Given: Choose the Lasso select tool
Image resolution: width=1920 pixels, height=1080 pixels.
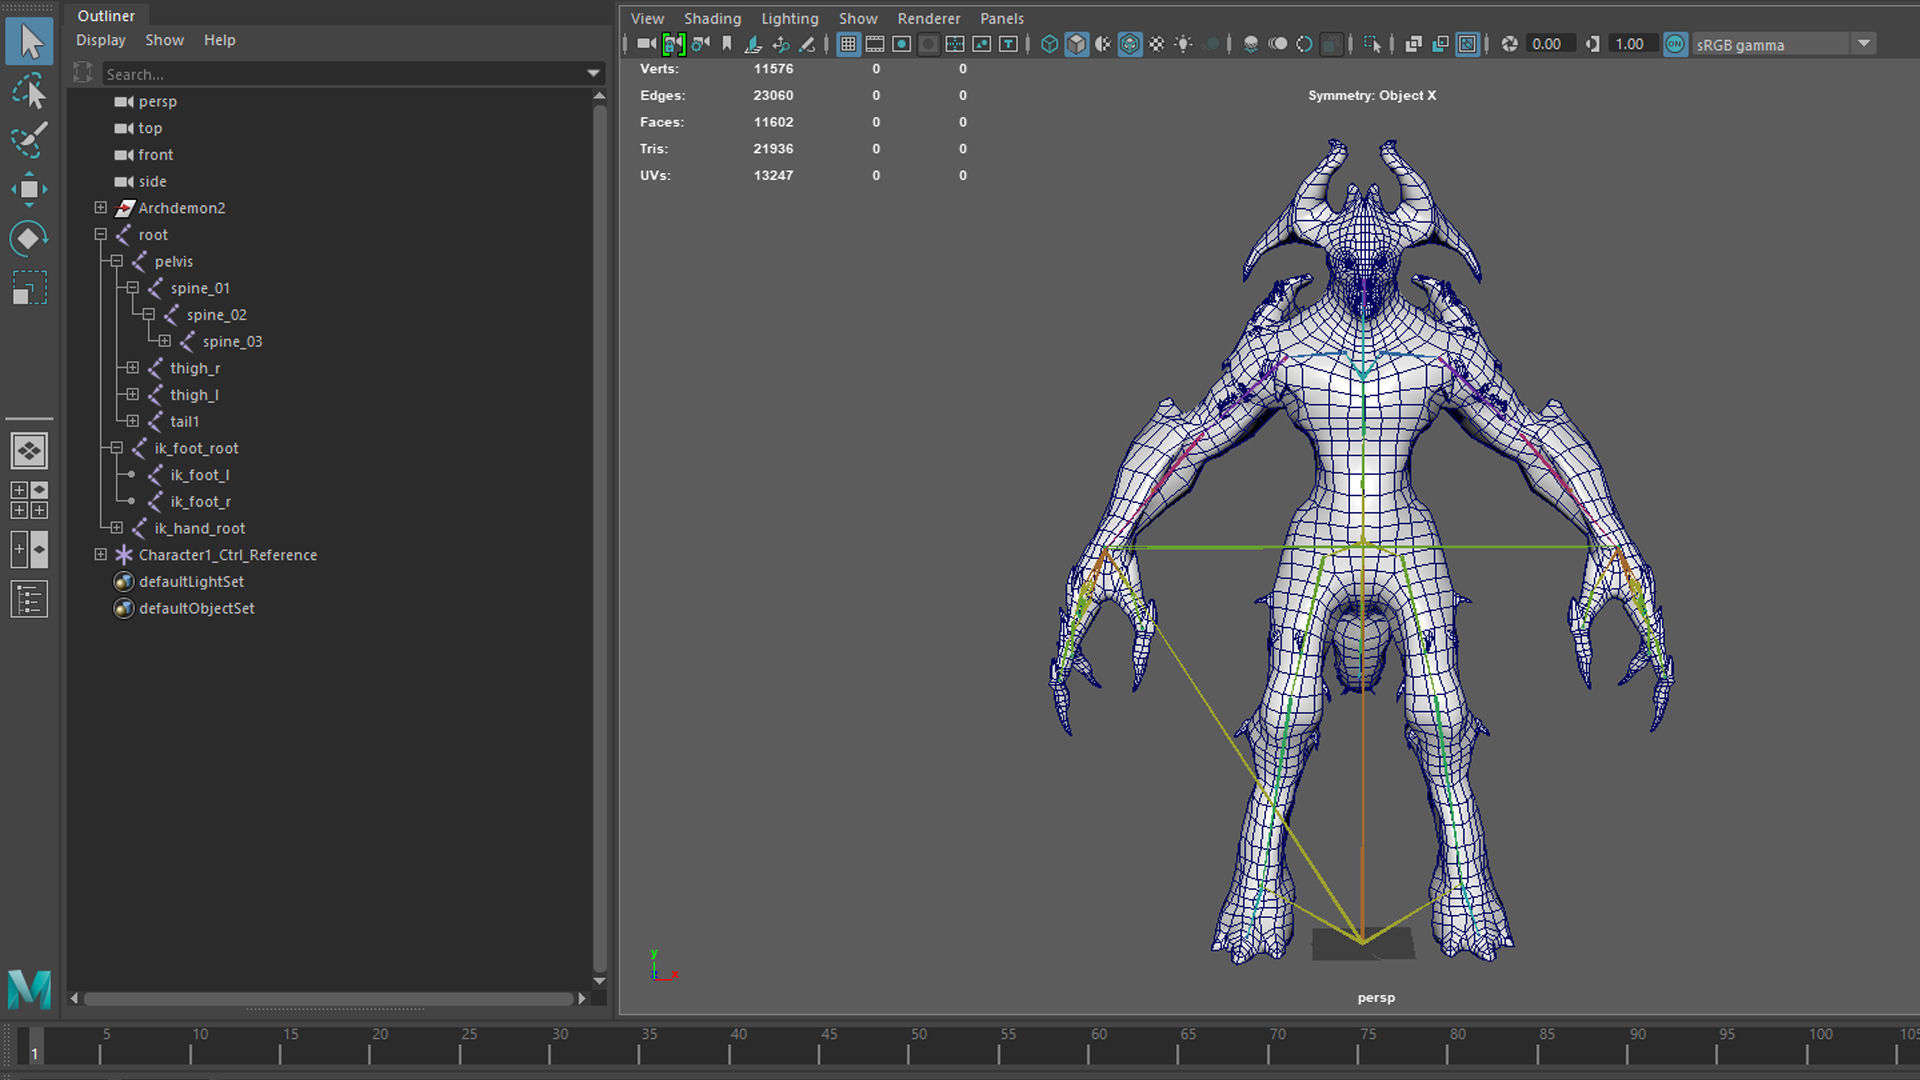Looking at the screenshot, I should [x=30, y=91].
